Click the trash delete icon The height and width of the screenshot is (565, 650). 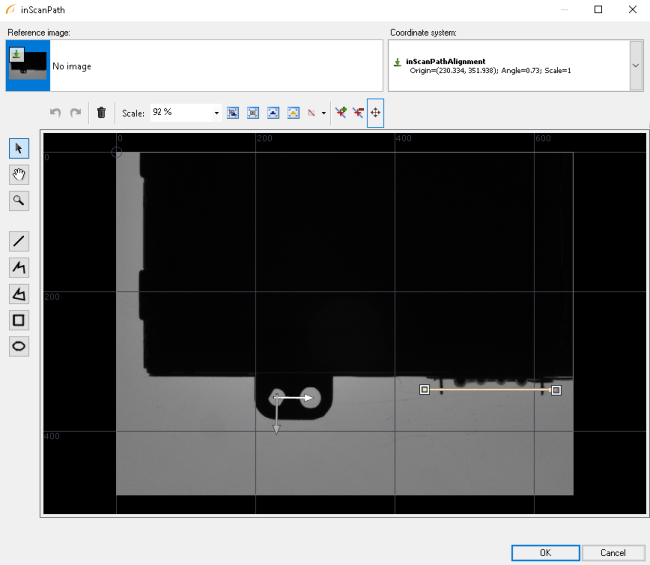(x=101, y=113)
